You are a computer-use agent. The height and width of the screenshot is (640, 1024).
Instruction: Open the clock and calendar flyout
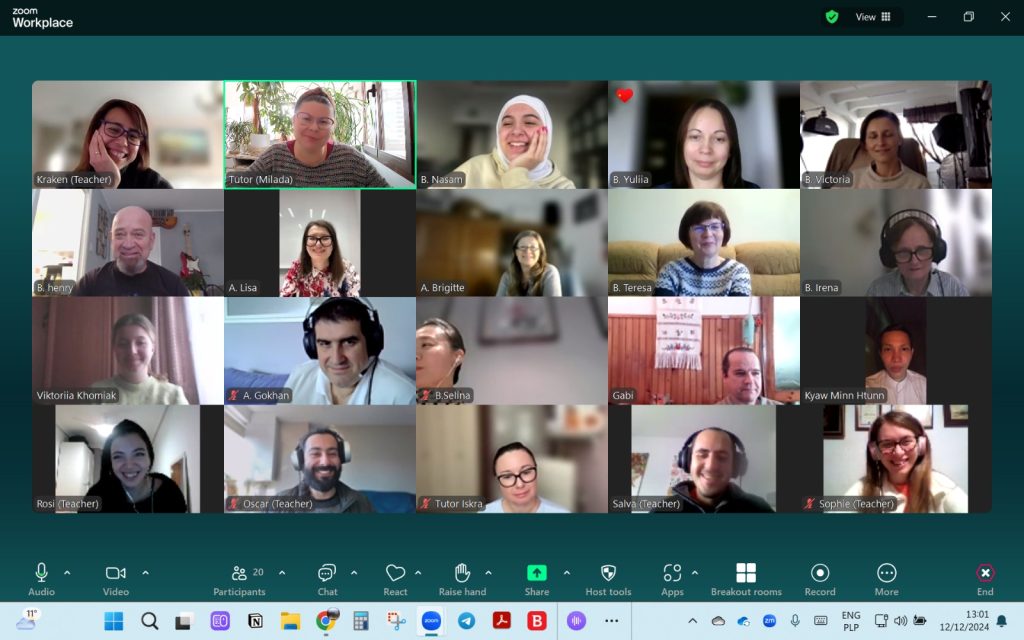(964, 621)
